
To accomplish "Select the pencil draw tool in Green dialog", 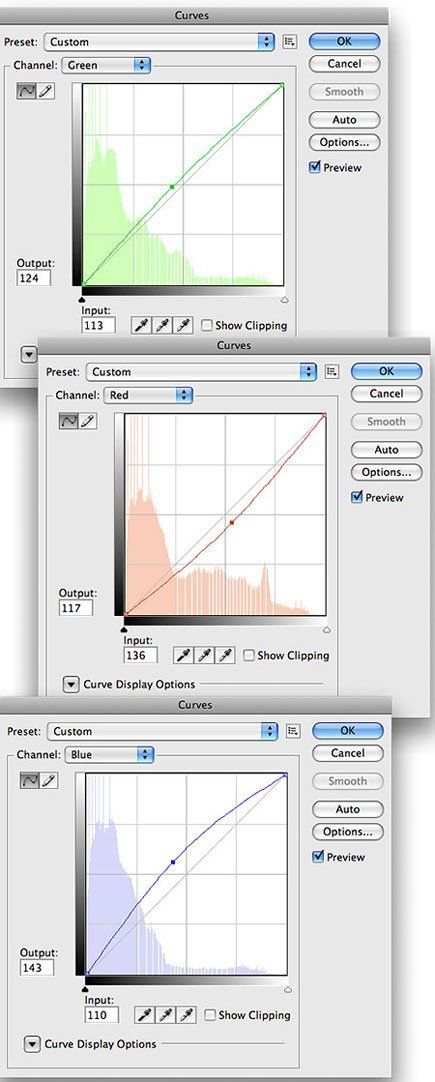I will [x=46, y=91].
